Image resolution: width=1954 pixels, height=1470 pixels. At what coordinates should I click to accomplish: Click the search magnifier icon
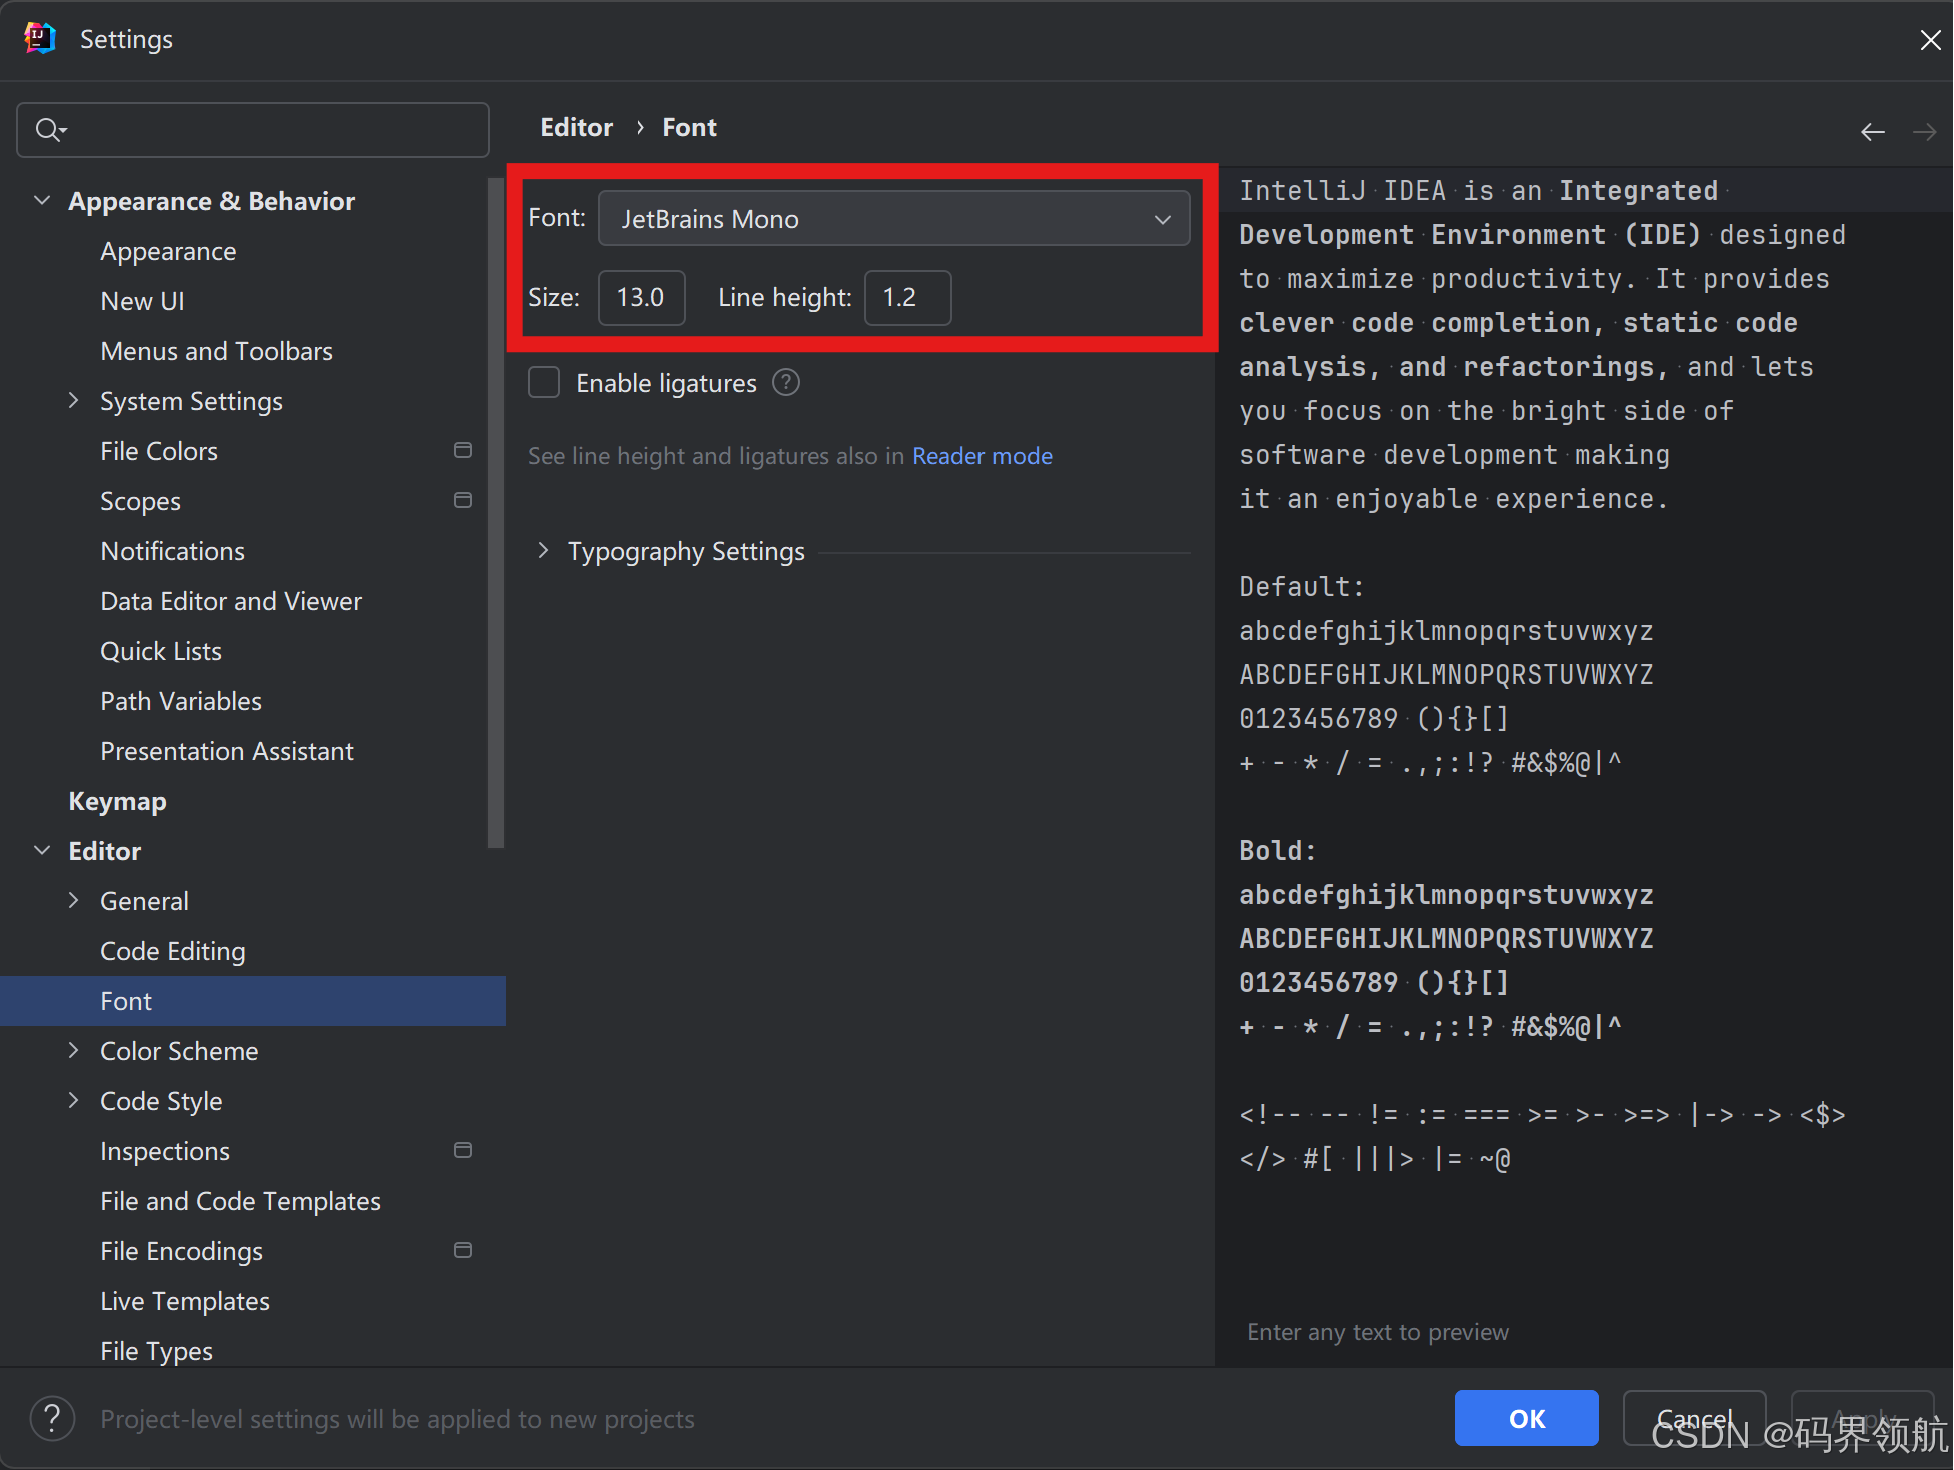pyautogui.click(x=49, y=130)
